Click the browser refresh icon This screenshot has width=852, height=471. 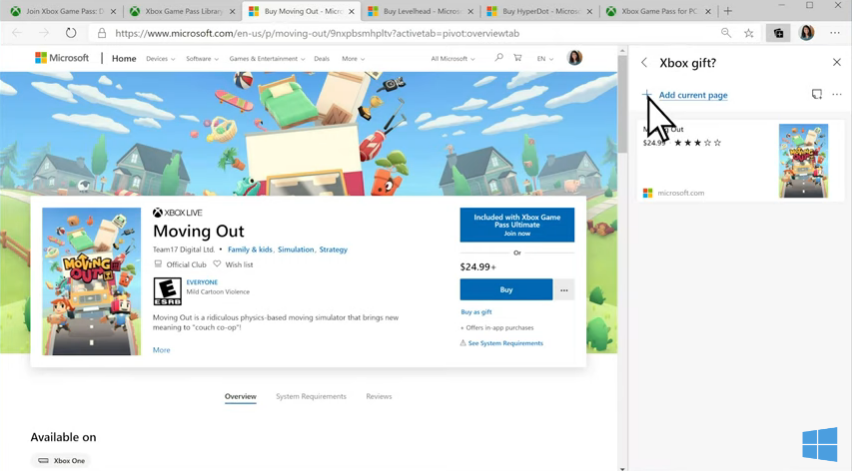point(71,33)
